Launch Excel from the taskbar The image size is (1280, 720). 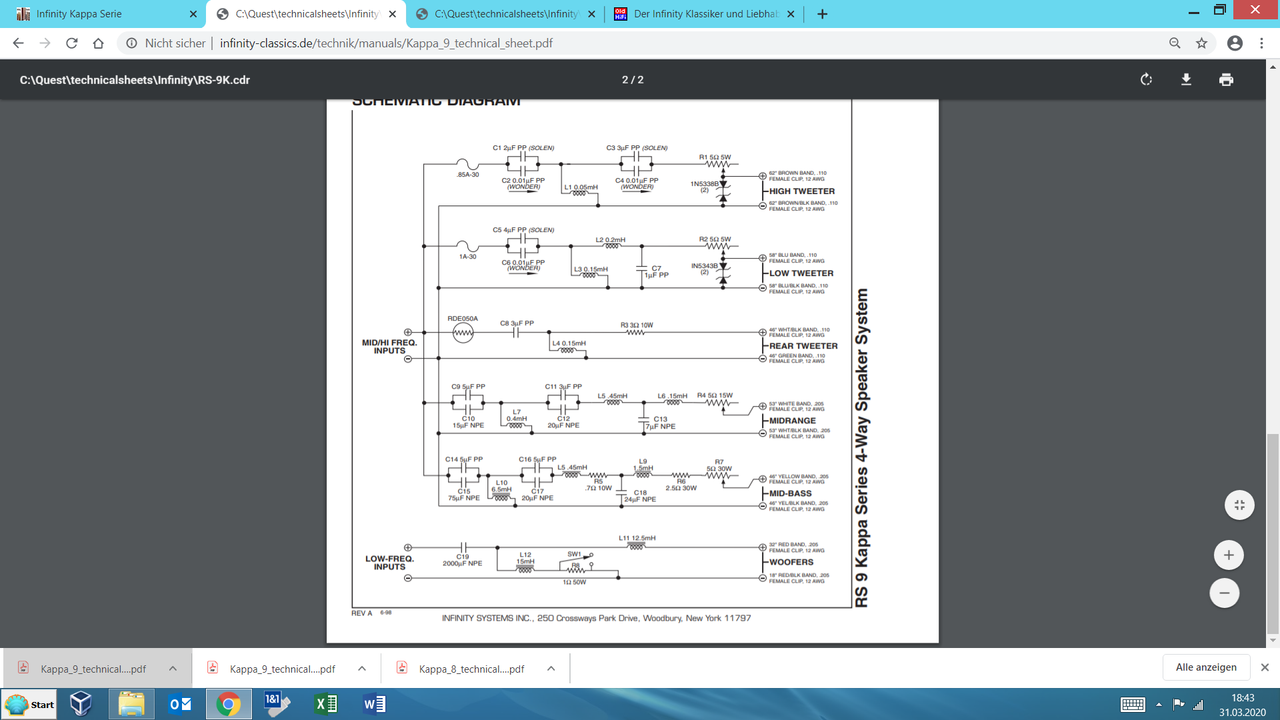point(325,704)
